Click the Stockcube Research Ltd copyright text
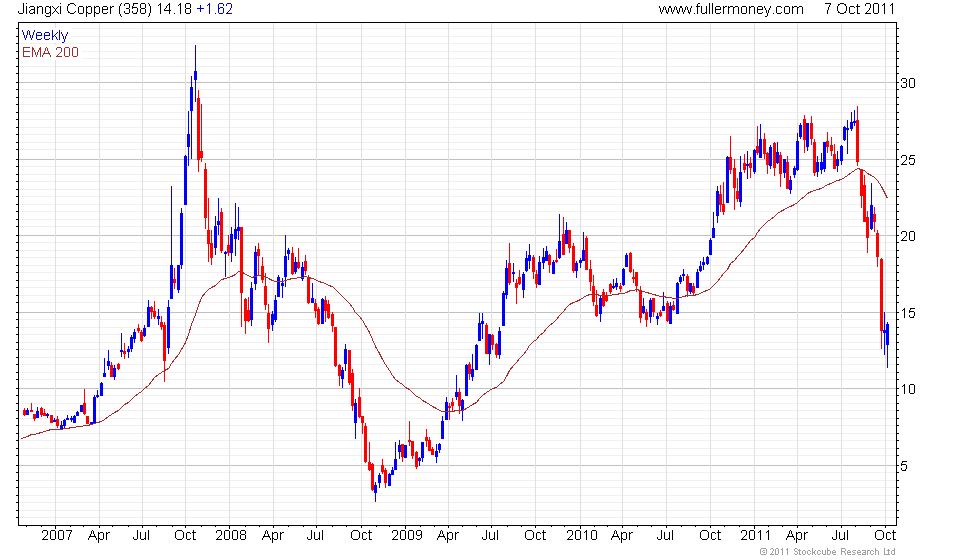The height and width of the screenshot is (560, 980). coord(827,552)
